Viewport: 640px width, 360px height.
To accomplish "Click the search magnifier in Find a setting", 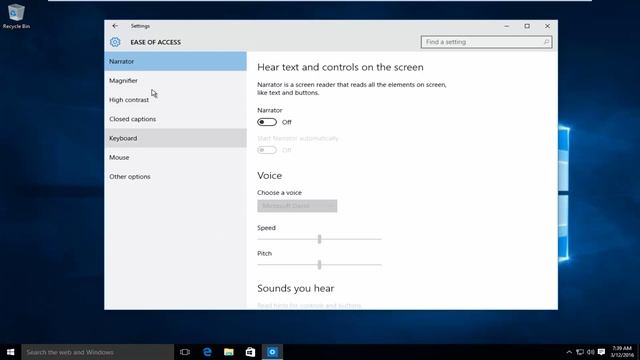I will pos(546,42).
